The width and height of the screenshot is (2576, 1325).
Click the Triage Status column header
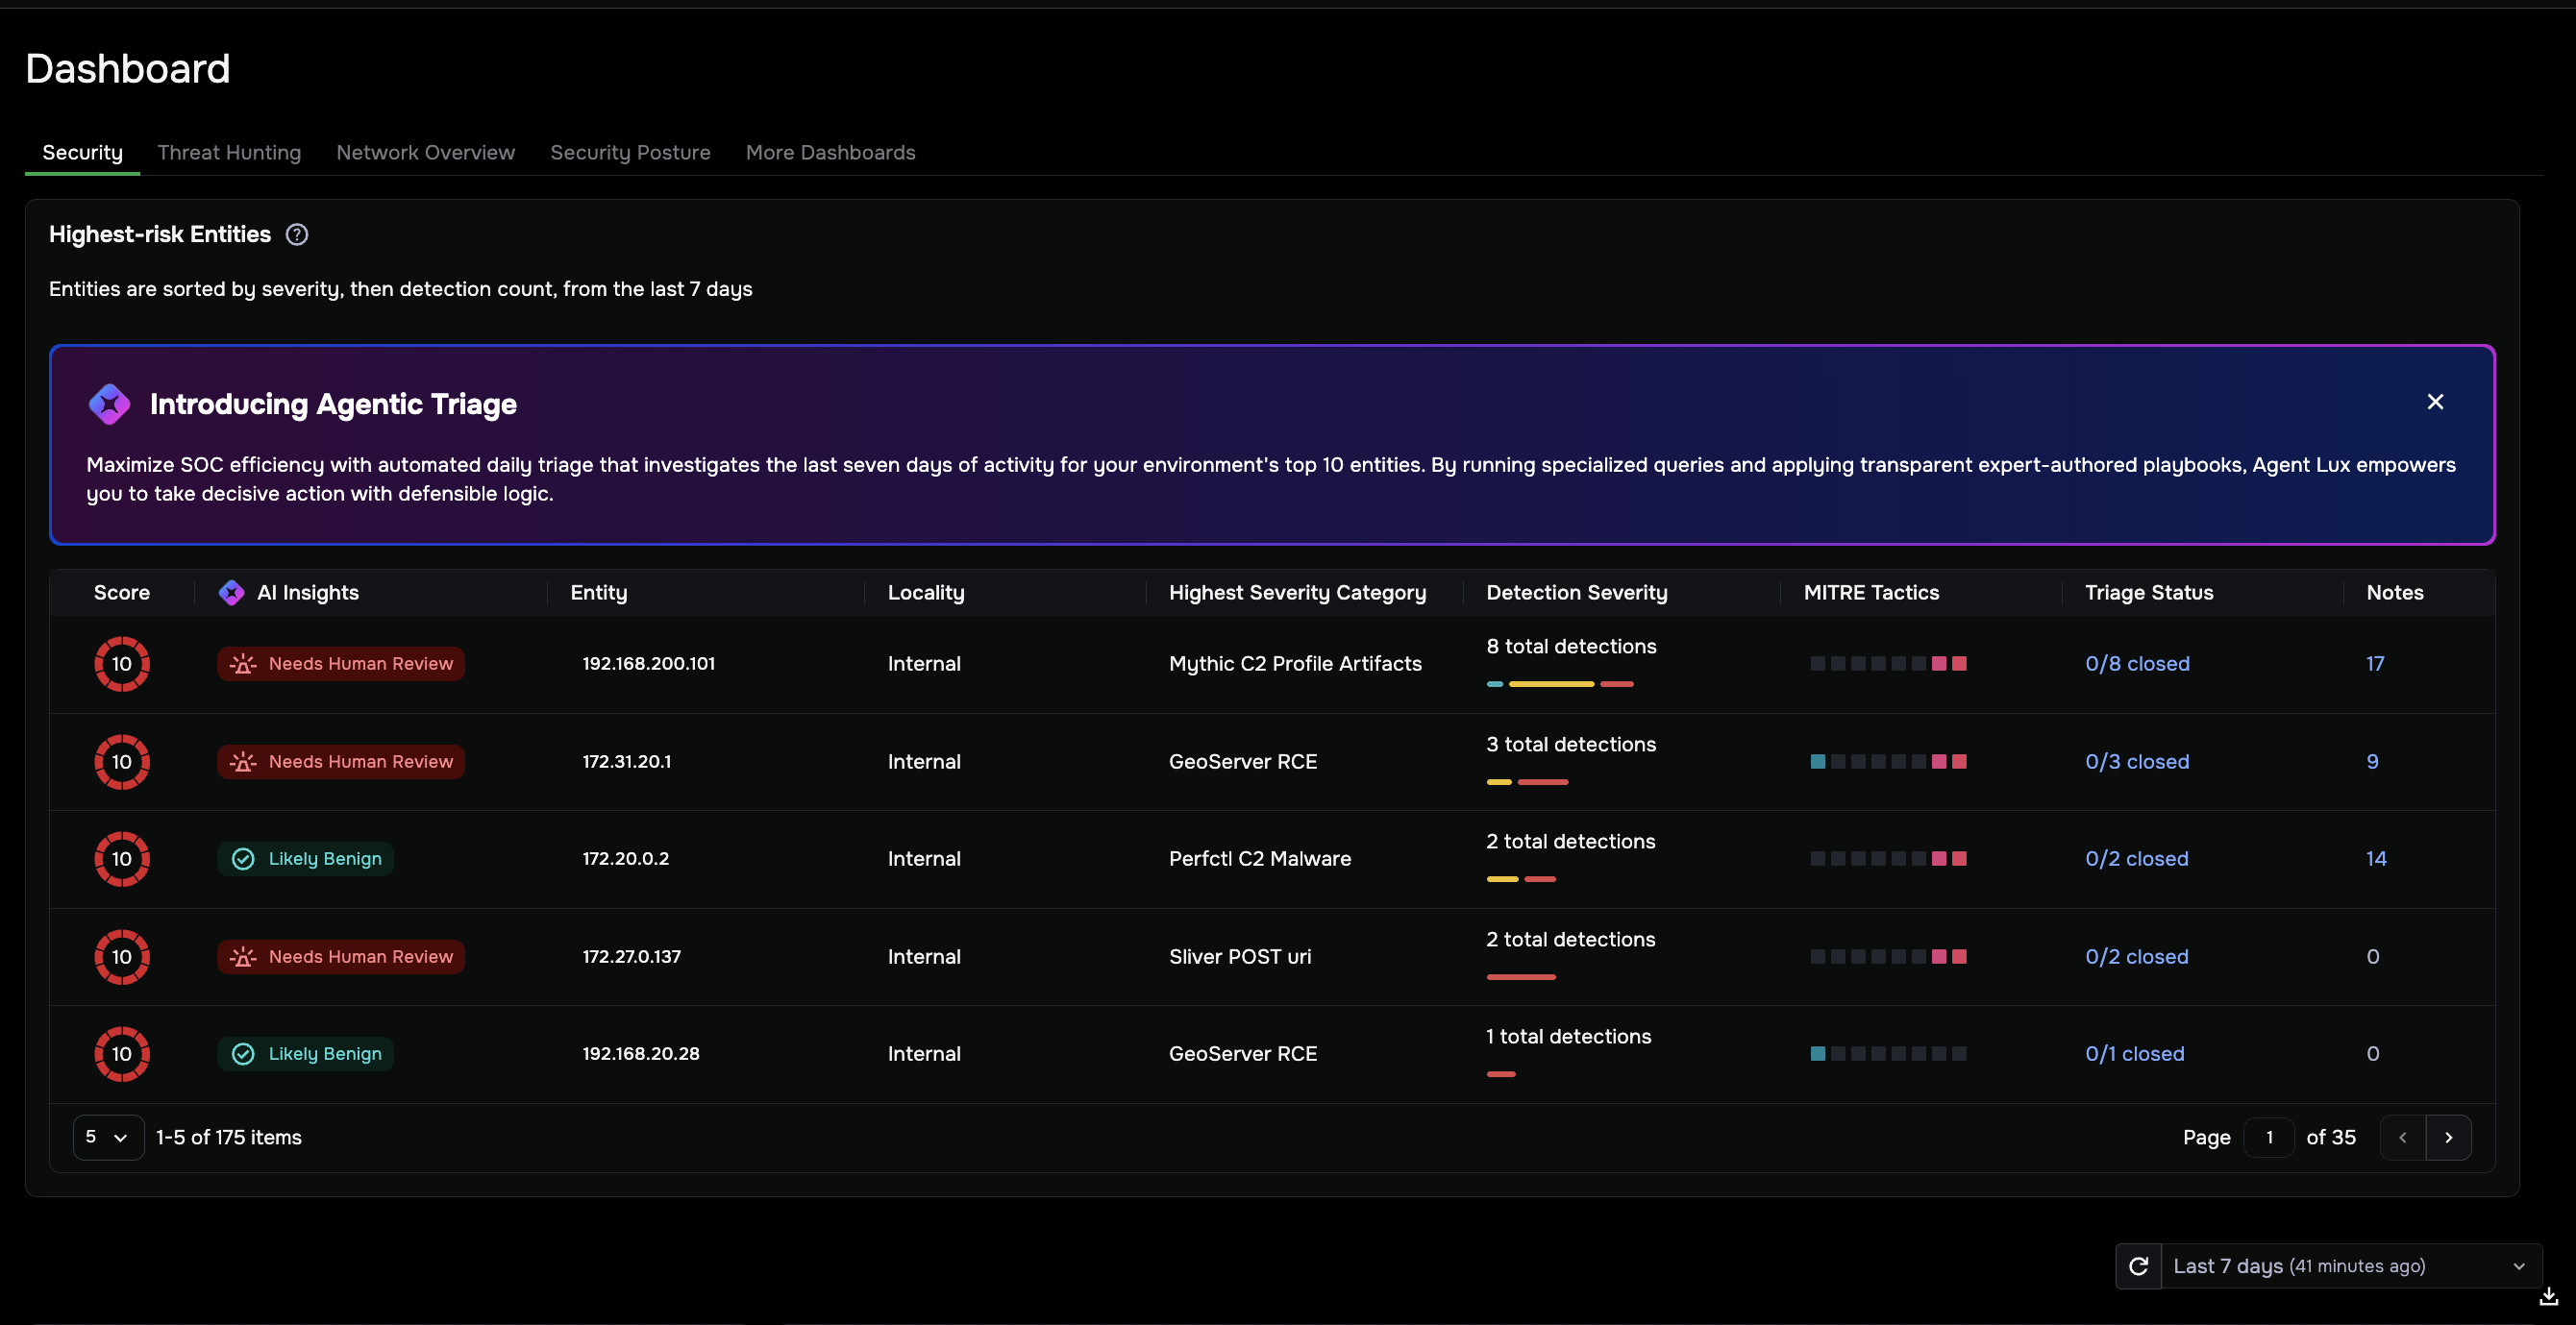coord(2149,592)
